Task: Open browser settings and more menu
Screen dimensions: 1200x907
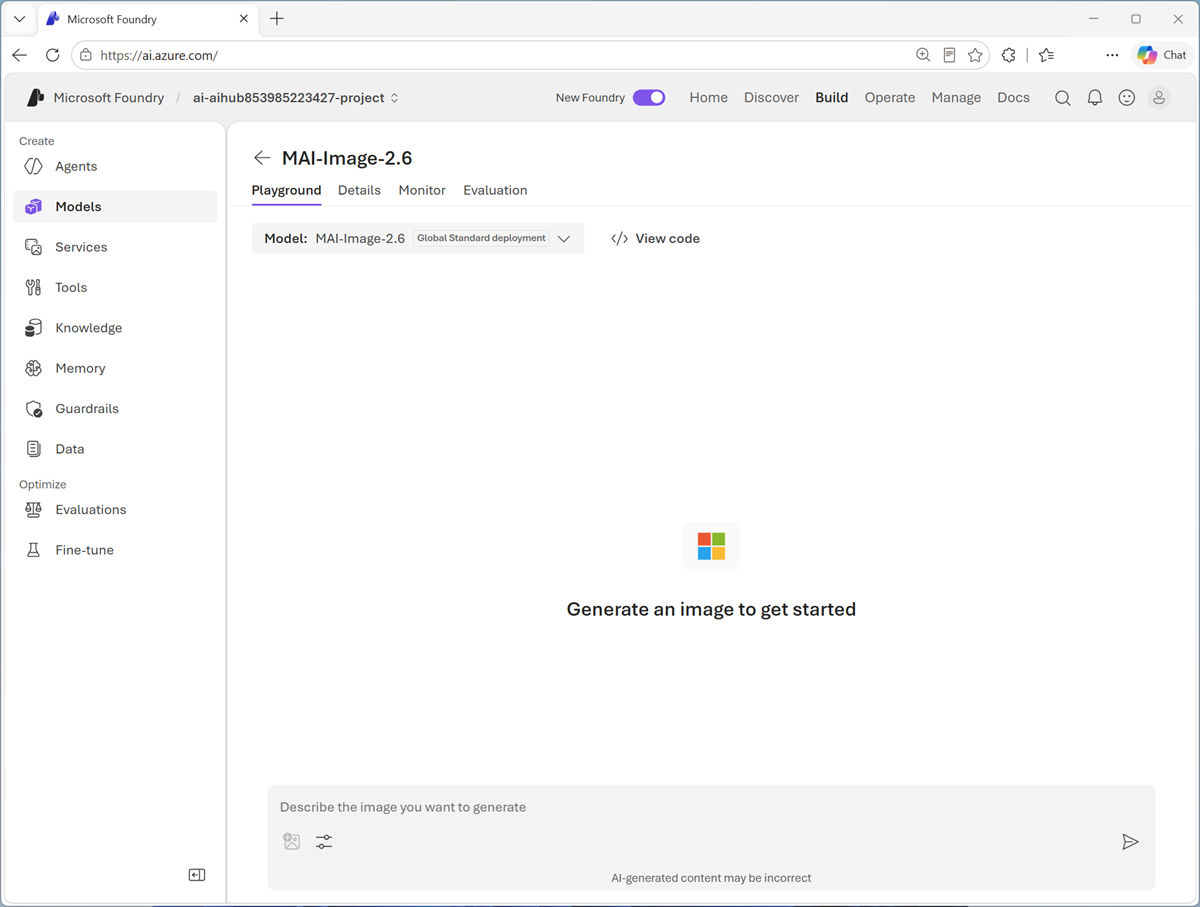Action: 1112,55
